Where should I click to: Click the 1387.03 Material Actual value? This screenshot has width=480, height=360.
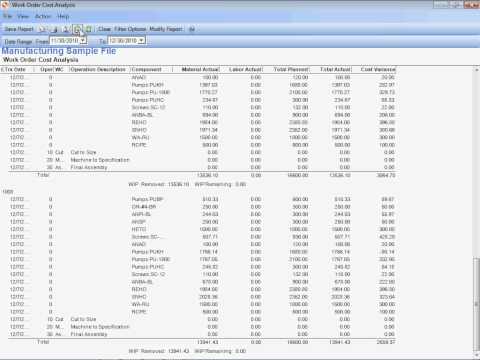point(209,85)
